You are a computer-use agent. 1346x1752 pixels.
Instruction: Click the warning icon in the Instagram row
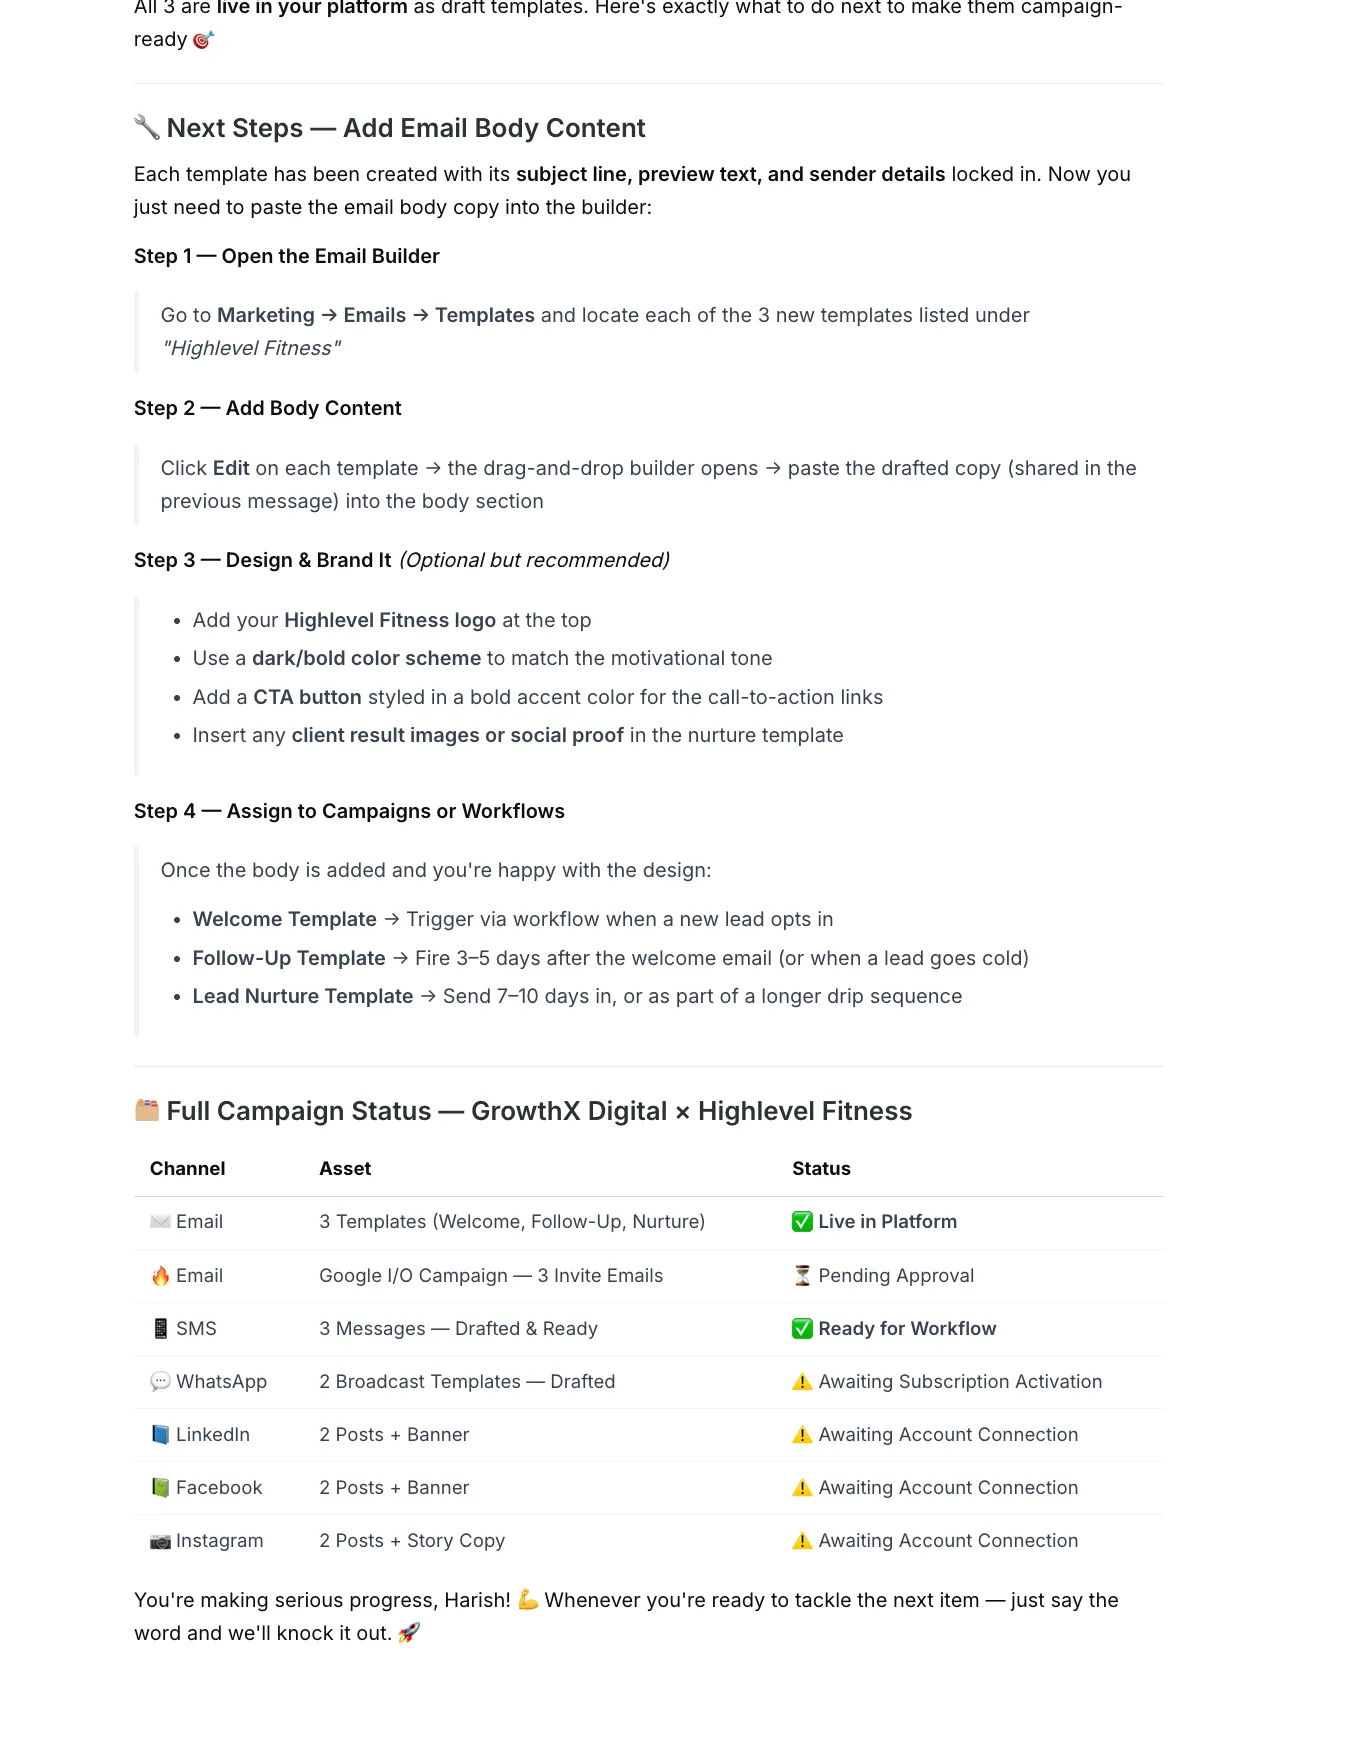[x=802, y=1540]
